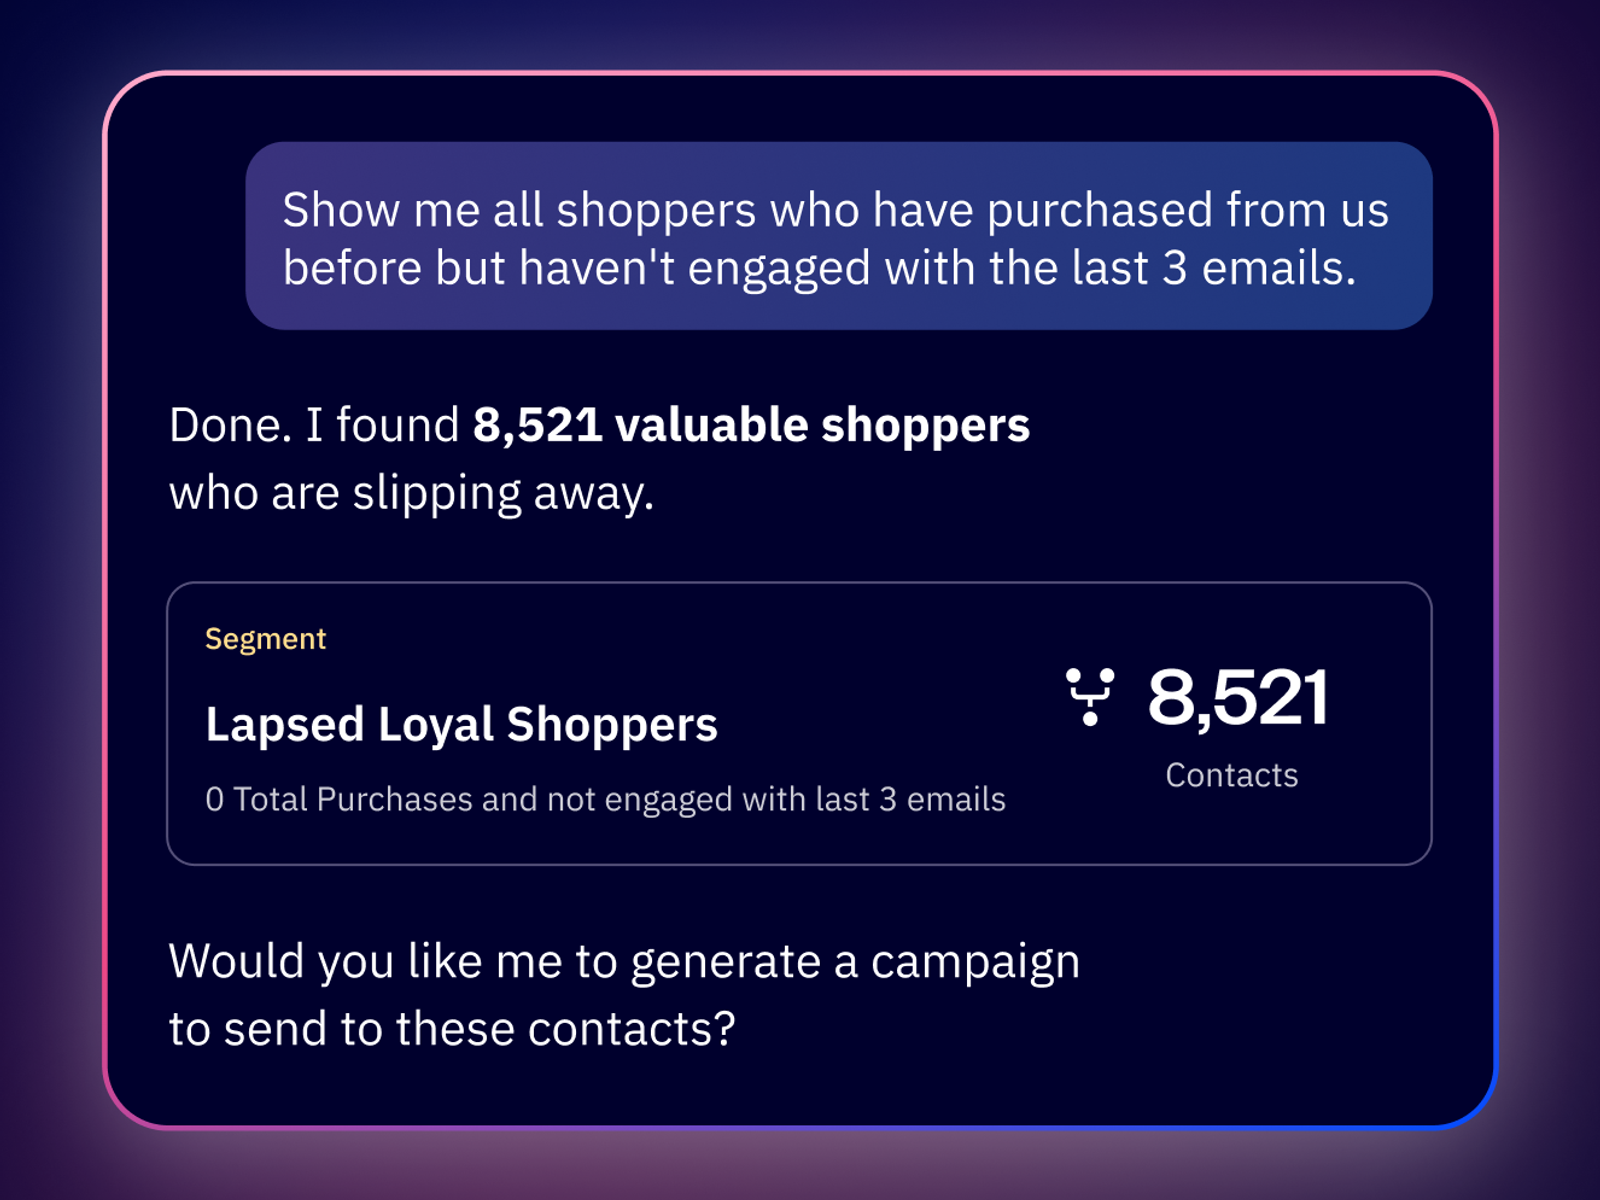Click the bold "8,521 valuable shoppers" text
The height and width of the screenshot is (1200, 1600).
click(x=750, y=425)
